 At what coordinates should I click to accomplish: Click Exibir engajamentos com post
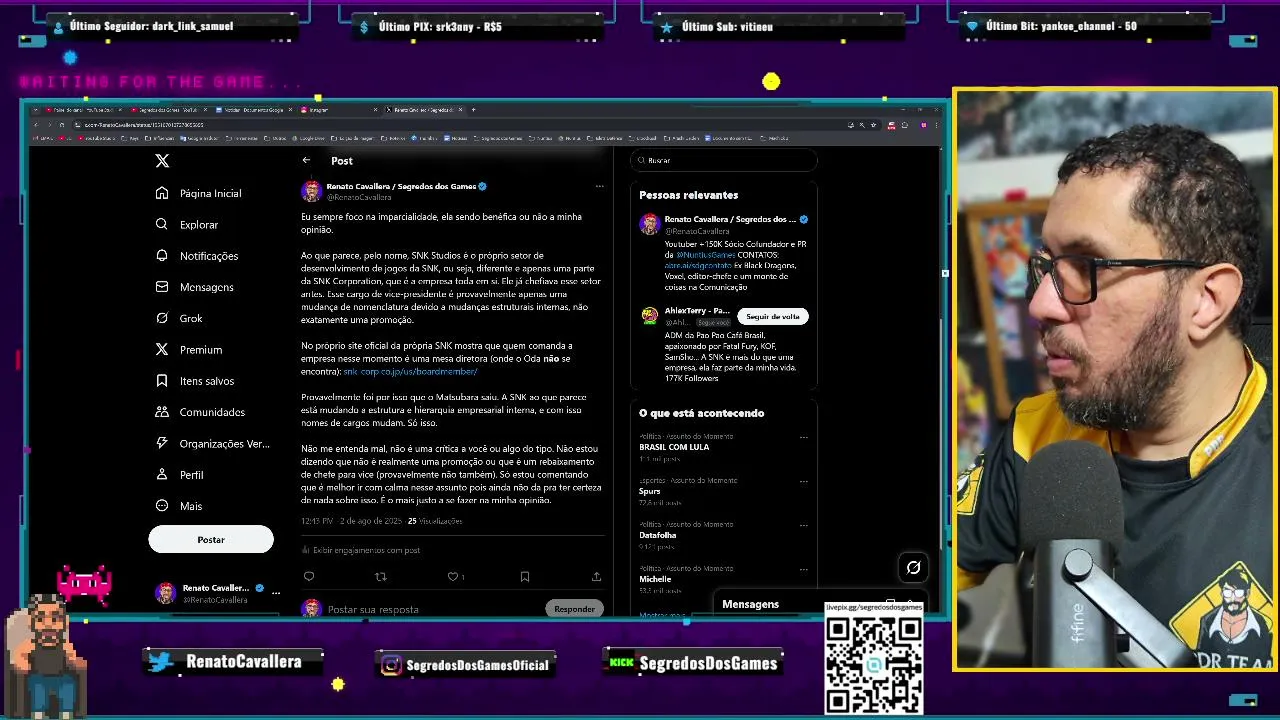point(361,550)
